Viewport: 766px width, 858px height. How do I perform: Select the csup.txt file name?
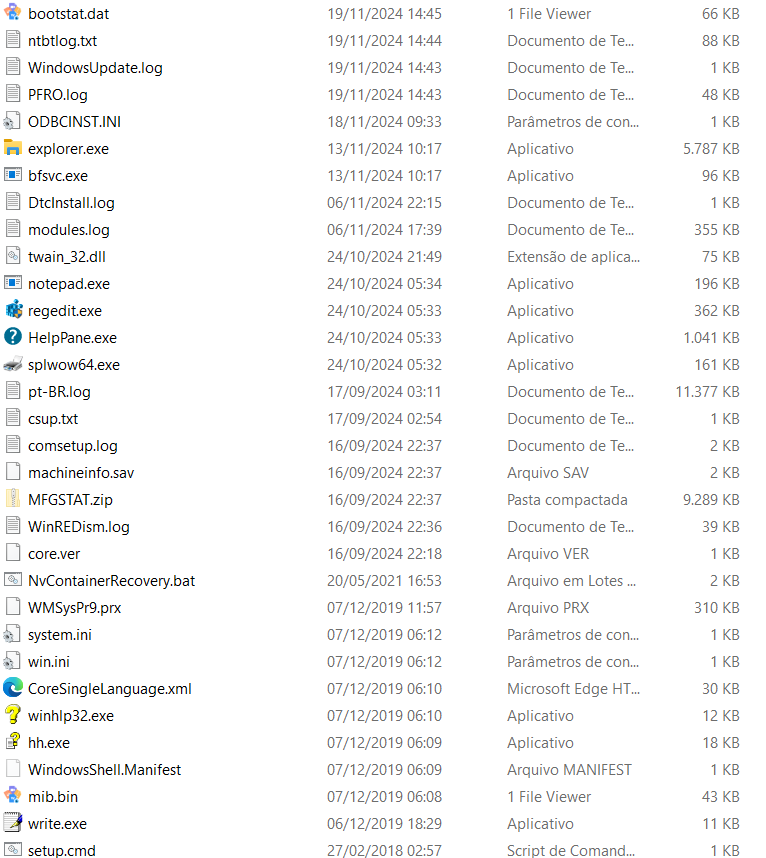[53, 419]
